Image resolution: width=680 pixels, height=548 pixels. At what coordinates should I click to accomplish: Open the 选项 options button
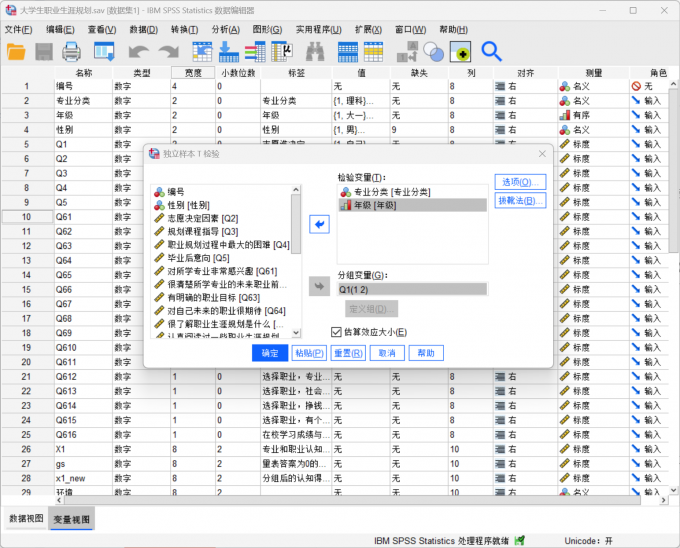click(x=520, y=182)
